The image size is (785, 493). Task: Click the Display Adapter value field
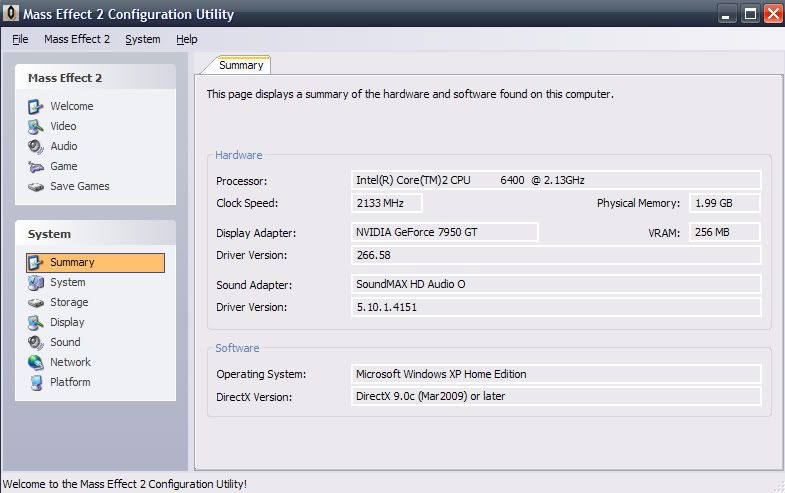tap(445, 232)
